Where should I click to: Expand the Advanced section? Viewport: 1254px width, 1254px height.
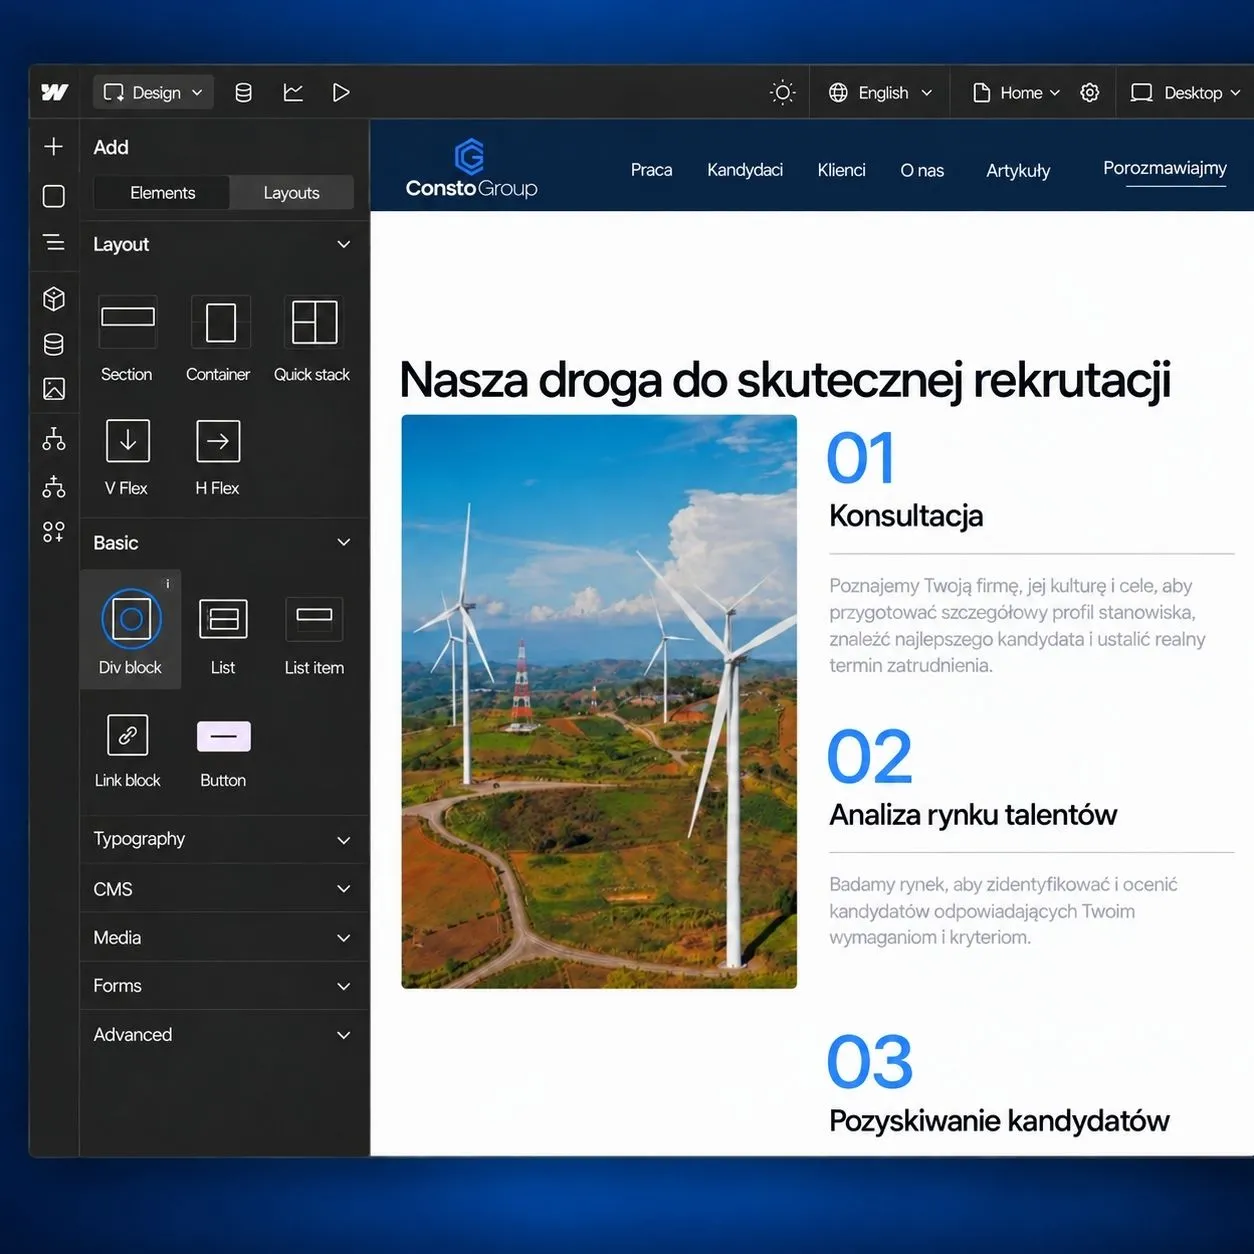click(x=222, y=1034)
